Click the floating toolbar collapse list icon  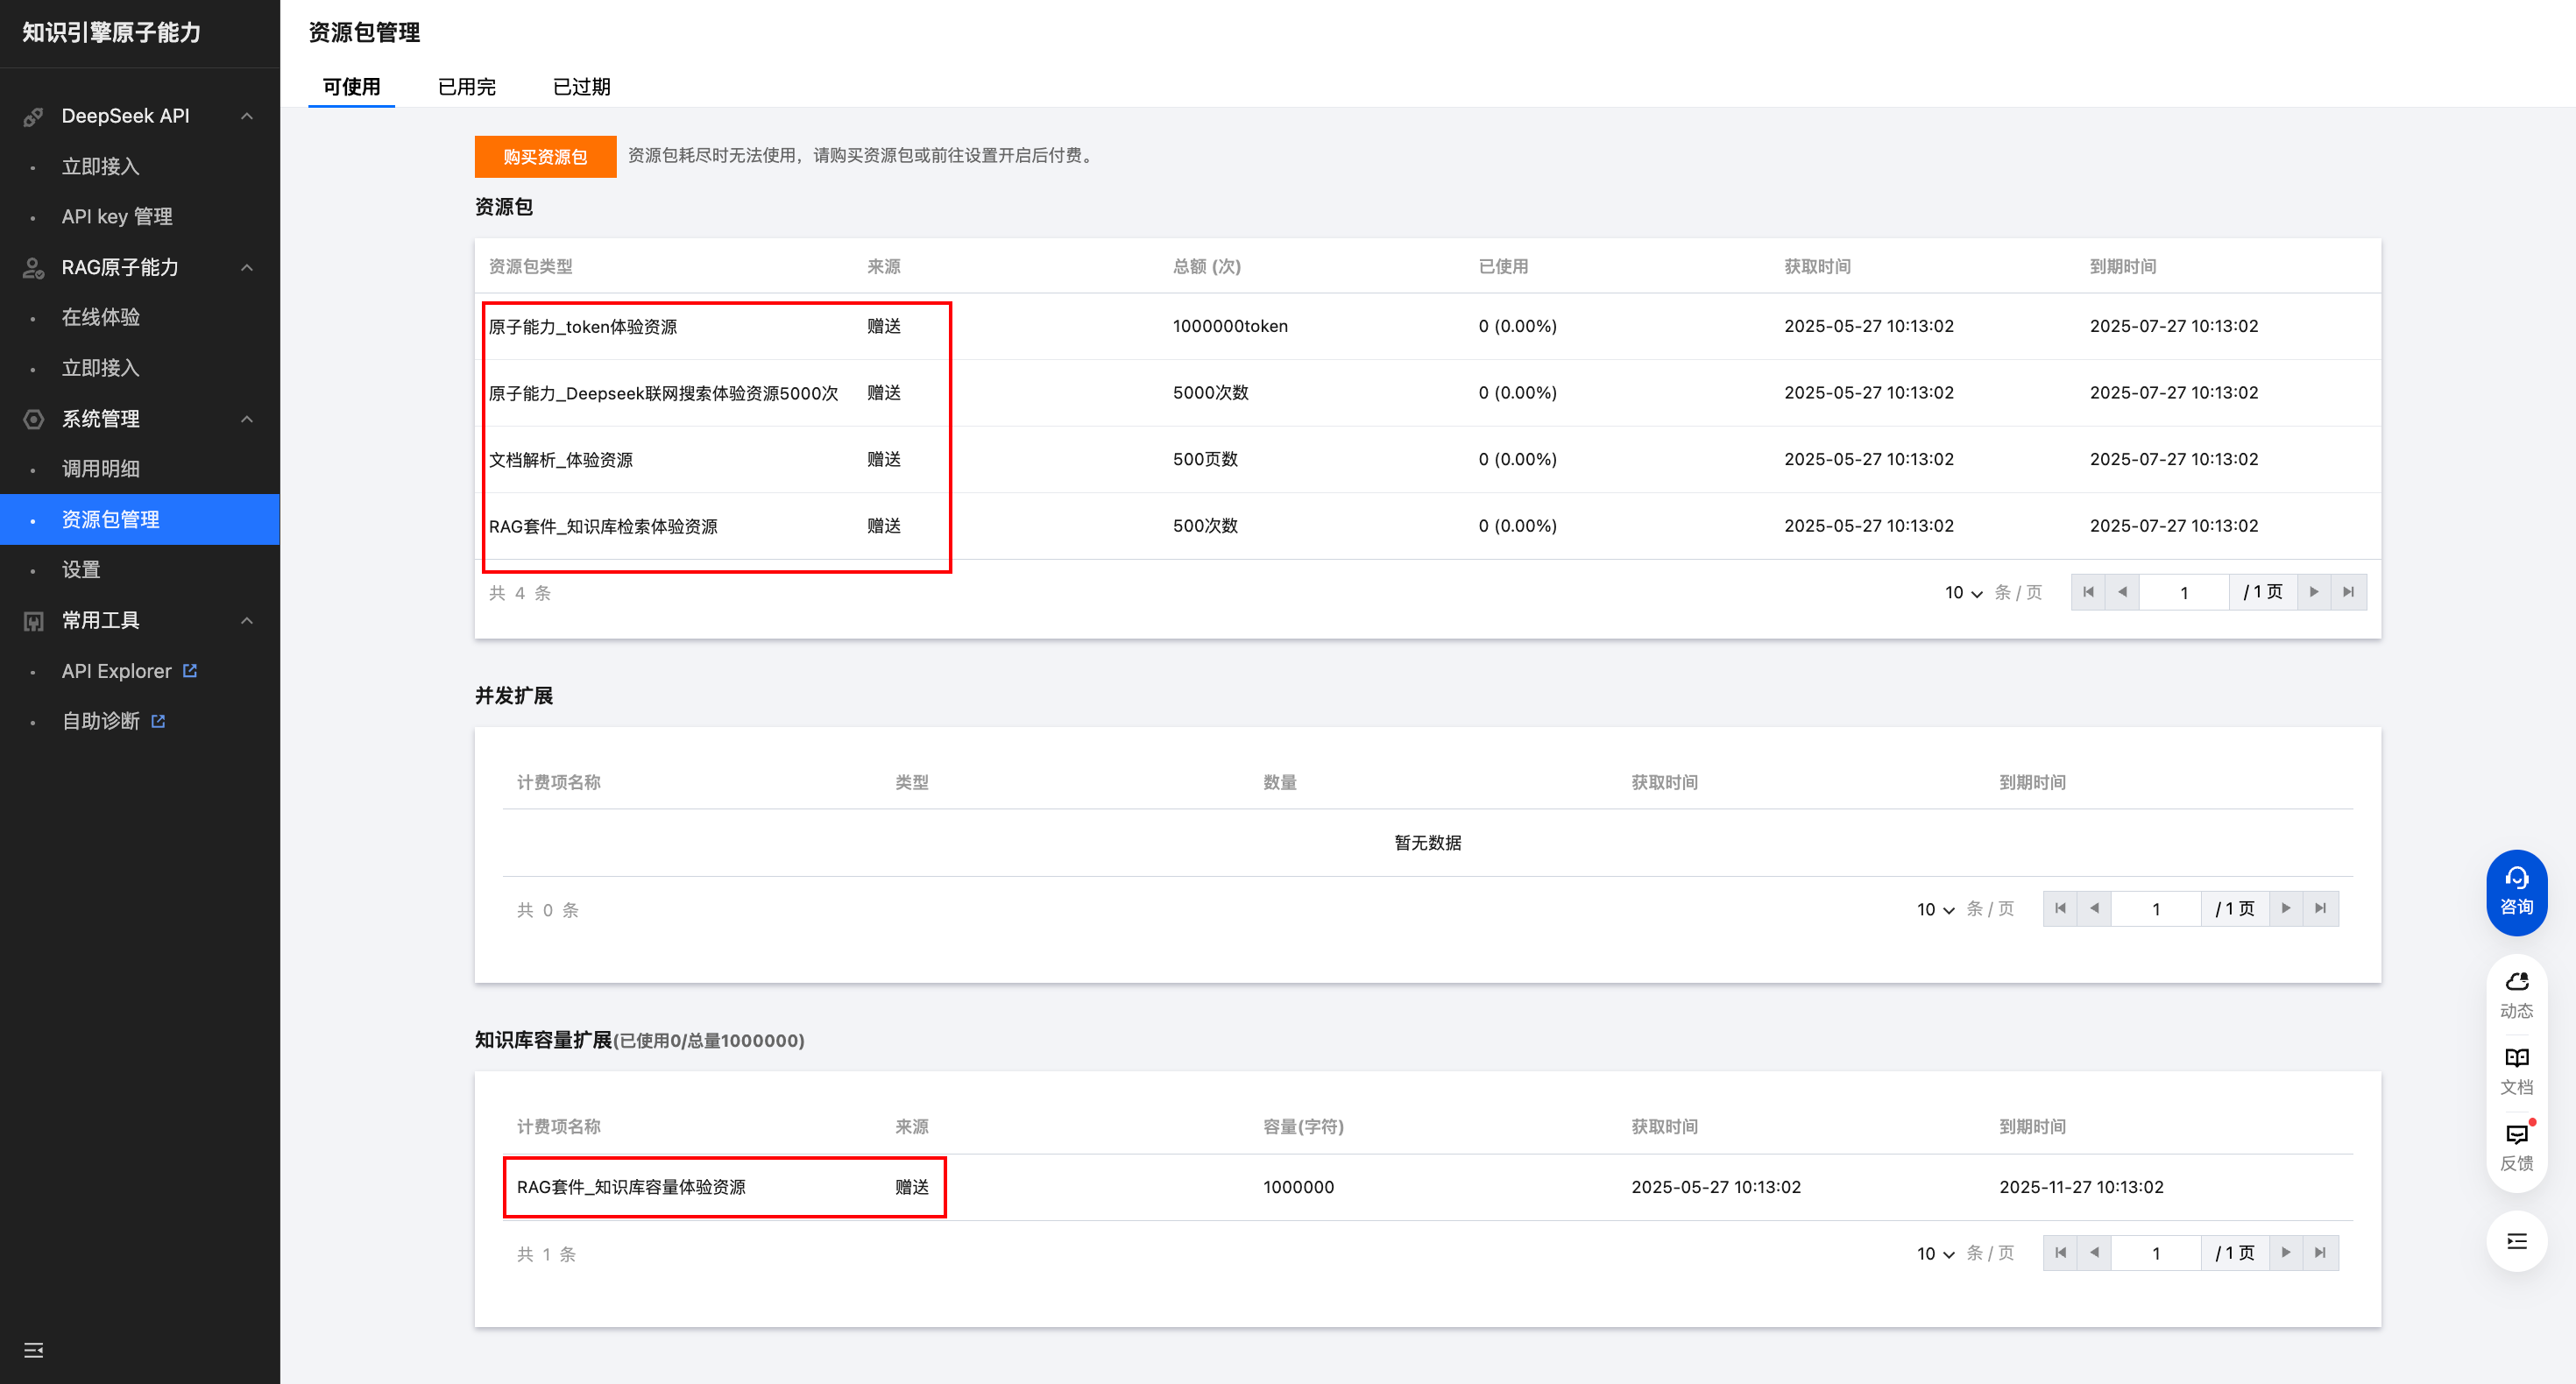(x=2516, y=1242)
